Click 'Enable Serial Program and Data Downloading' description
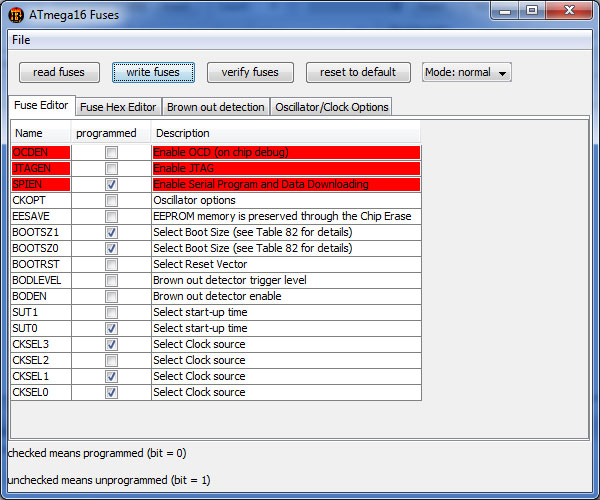The image size is (600, 500). point(286,184)
